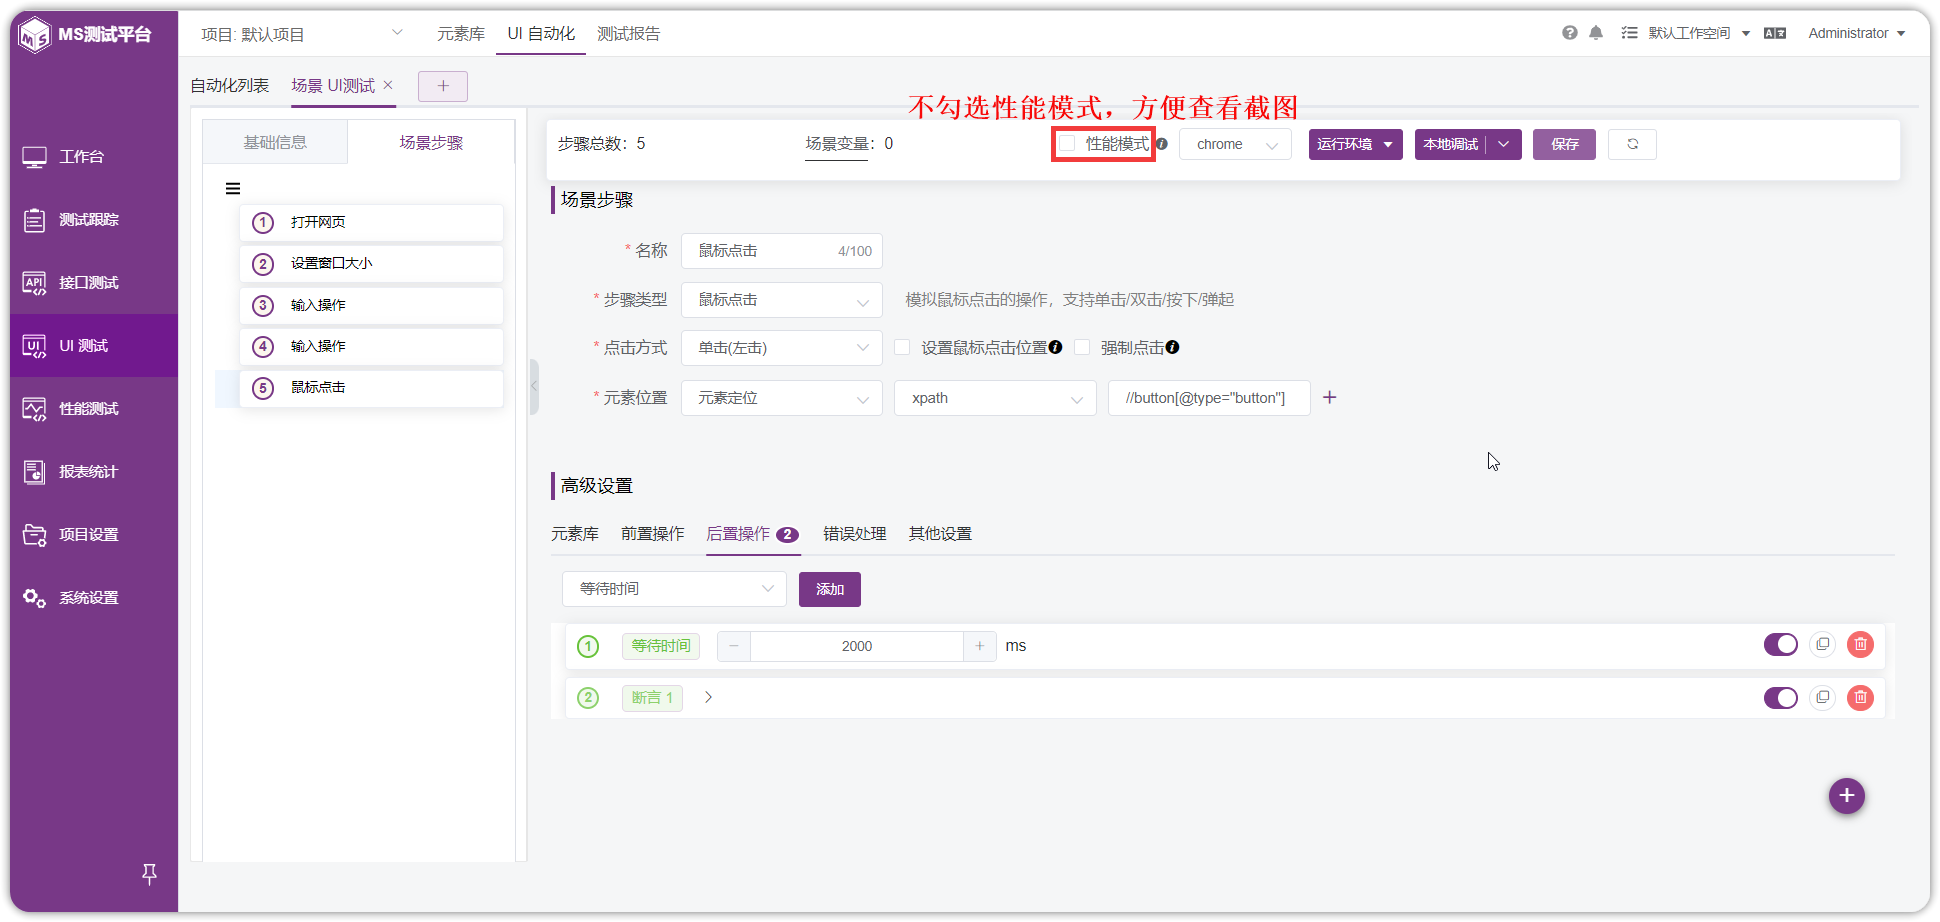Open 接口测试 in the sidebar
The image size is (1940, 922).
(94, 283)
